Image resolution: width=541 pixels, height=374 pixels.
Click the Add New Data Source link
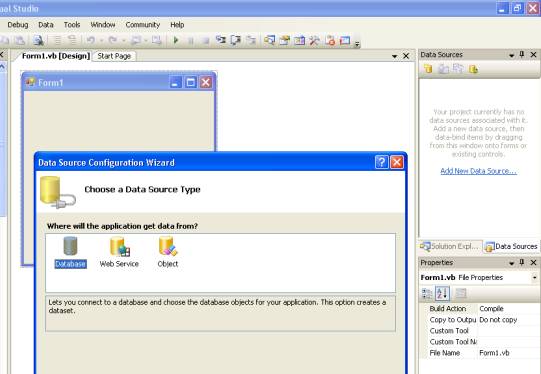(479, 171)
